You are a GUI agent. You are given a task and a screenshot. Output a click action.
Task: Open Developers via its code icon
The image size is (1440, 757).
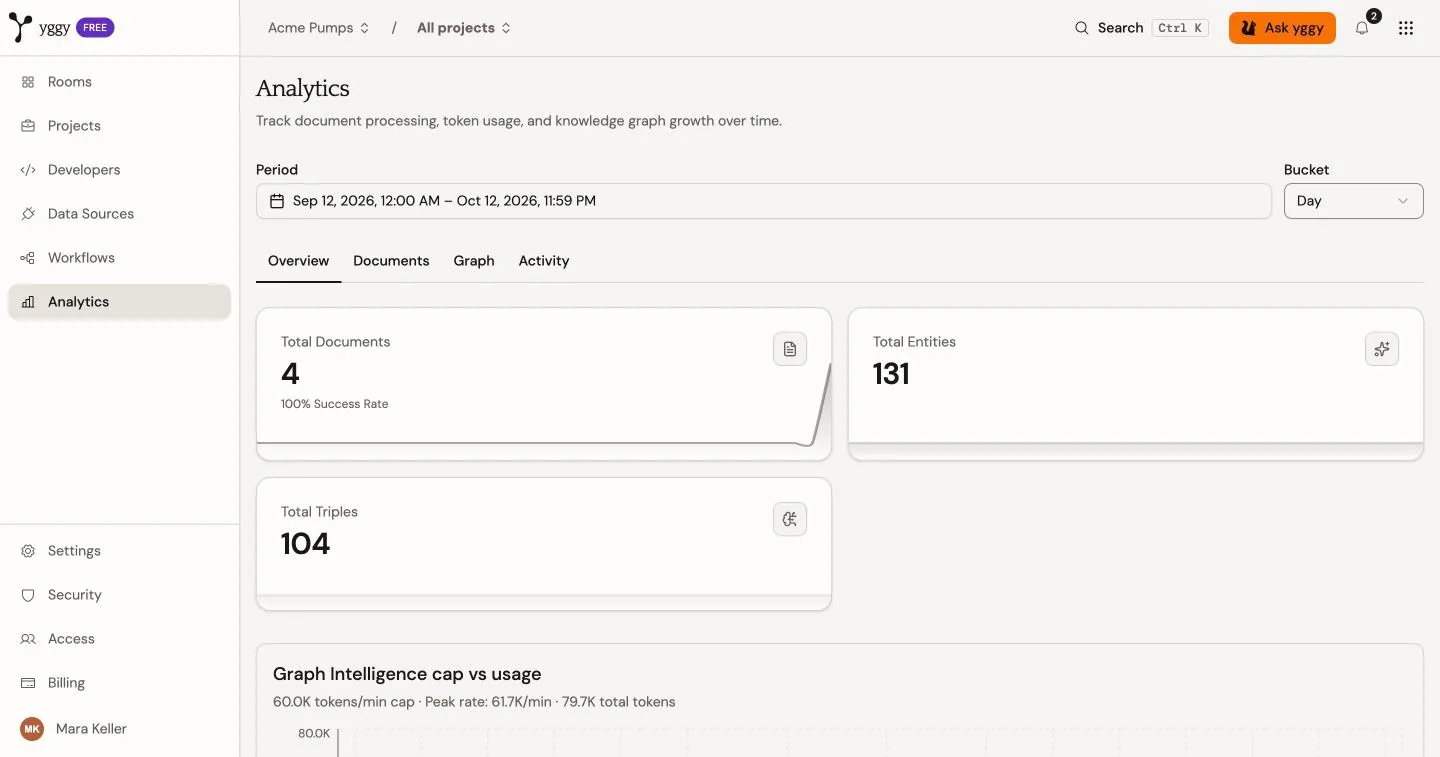pos(28,170)
